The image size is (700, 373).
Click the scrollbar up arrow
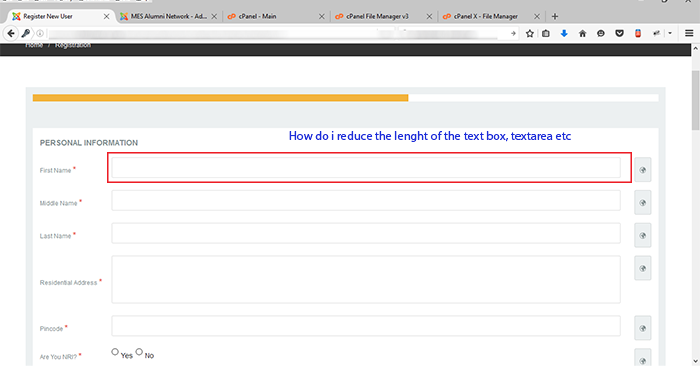pyautogui.click(x=696, y=48)
